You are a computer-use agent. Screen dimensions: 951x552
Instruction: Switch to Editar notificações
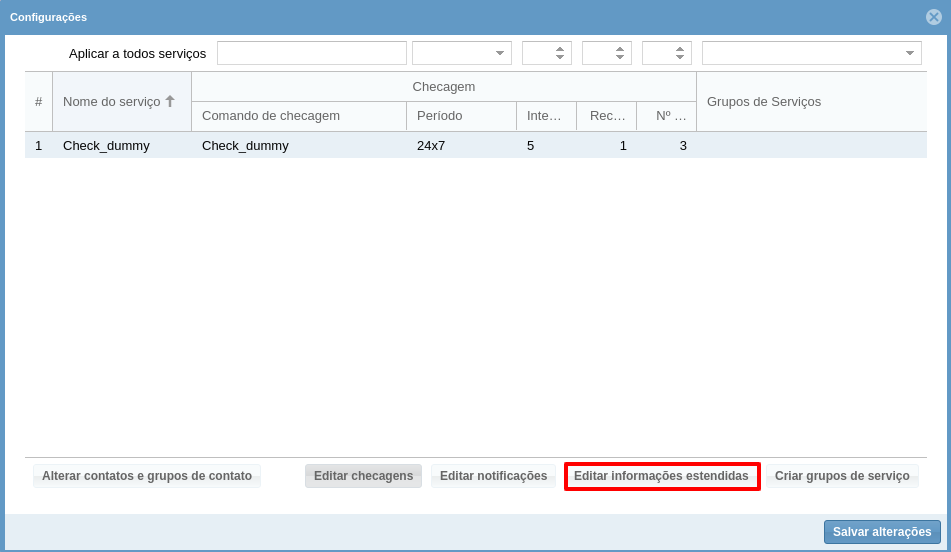[x=493, y=476]
